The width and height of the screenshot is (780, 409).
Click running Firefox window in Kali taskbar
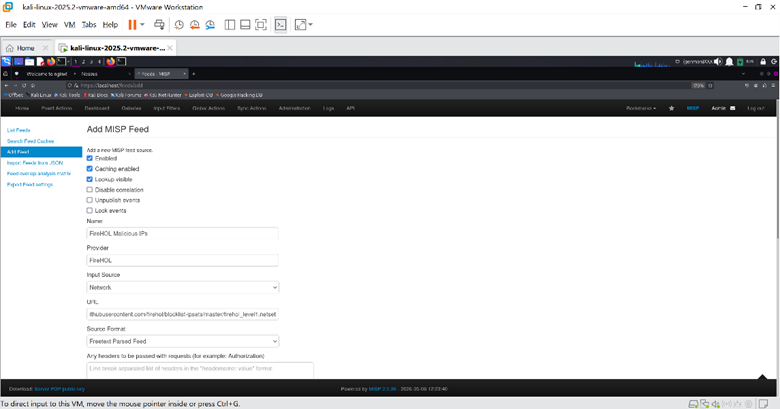110,62
